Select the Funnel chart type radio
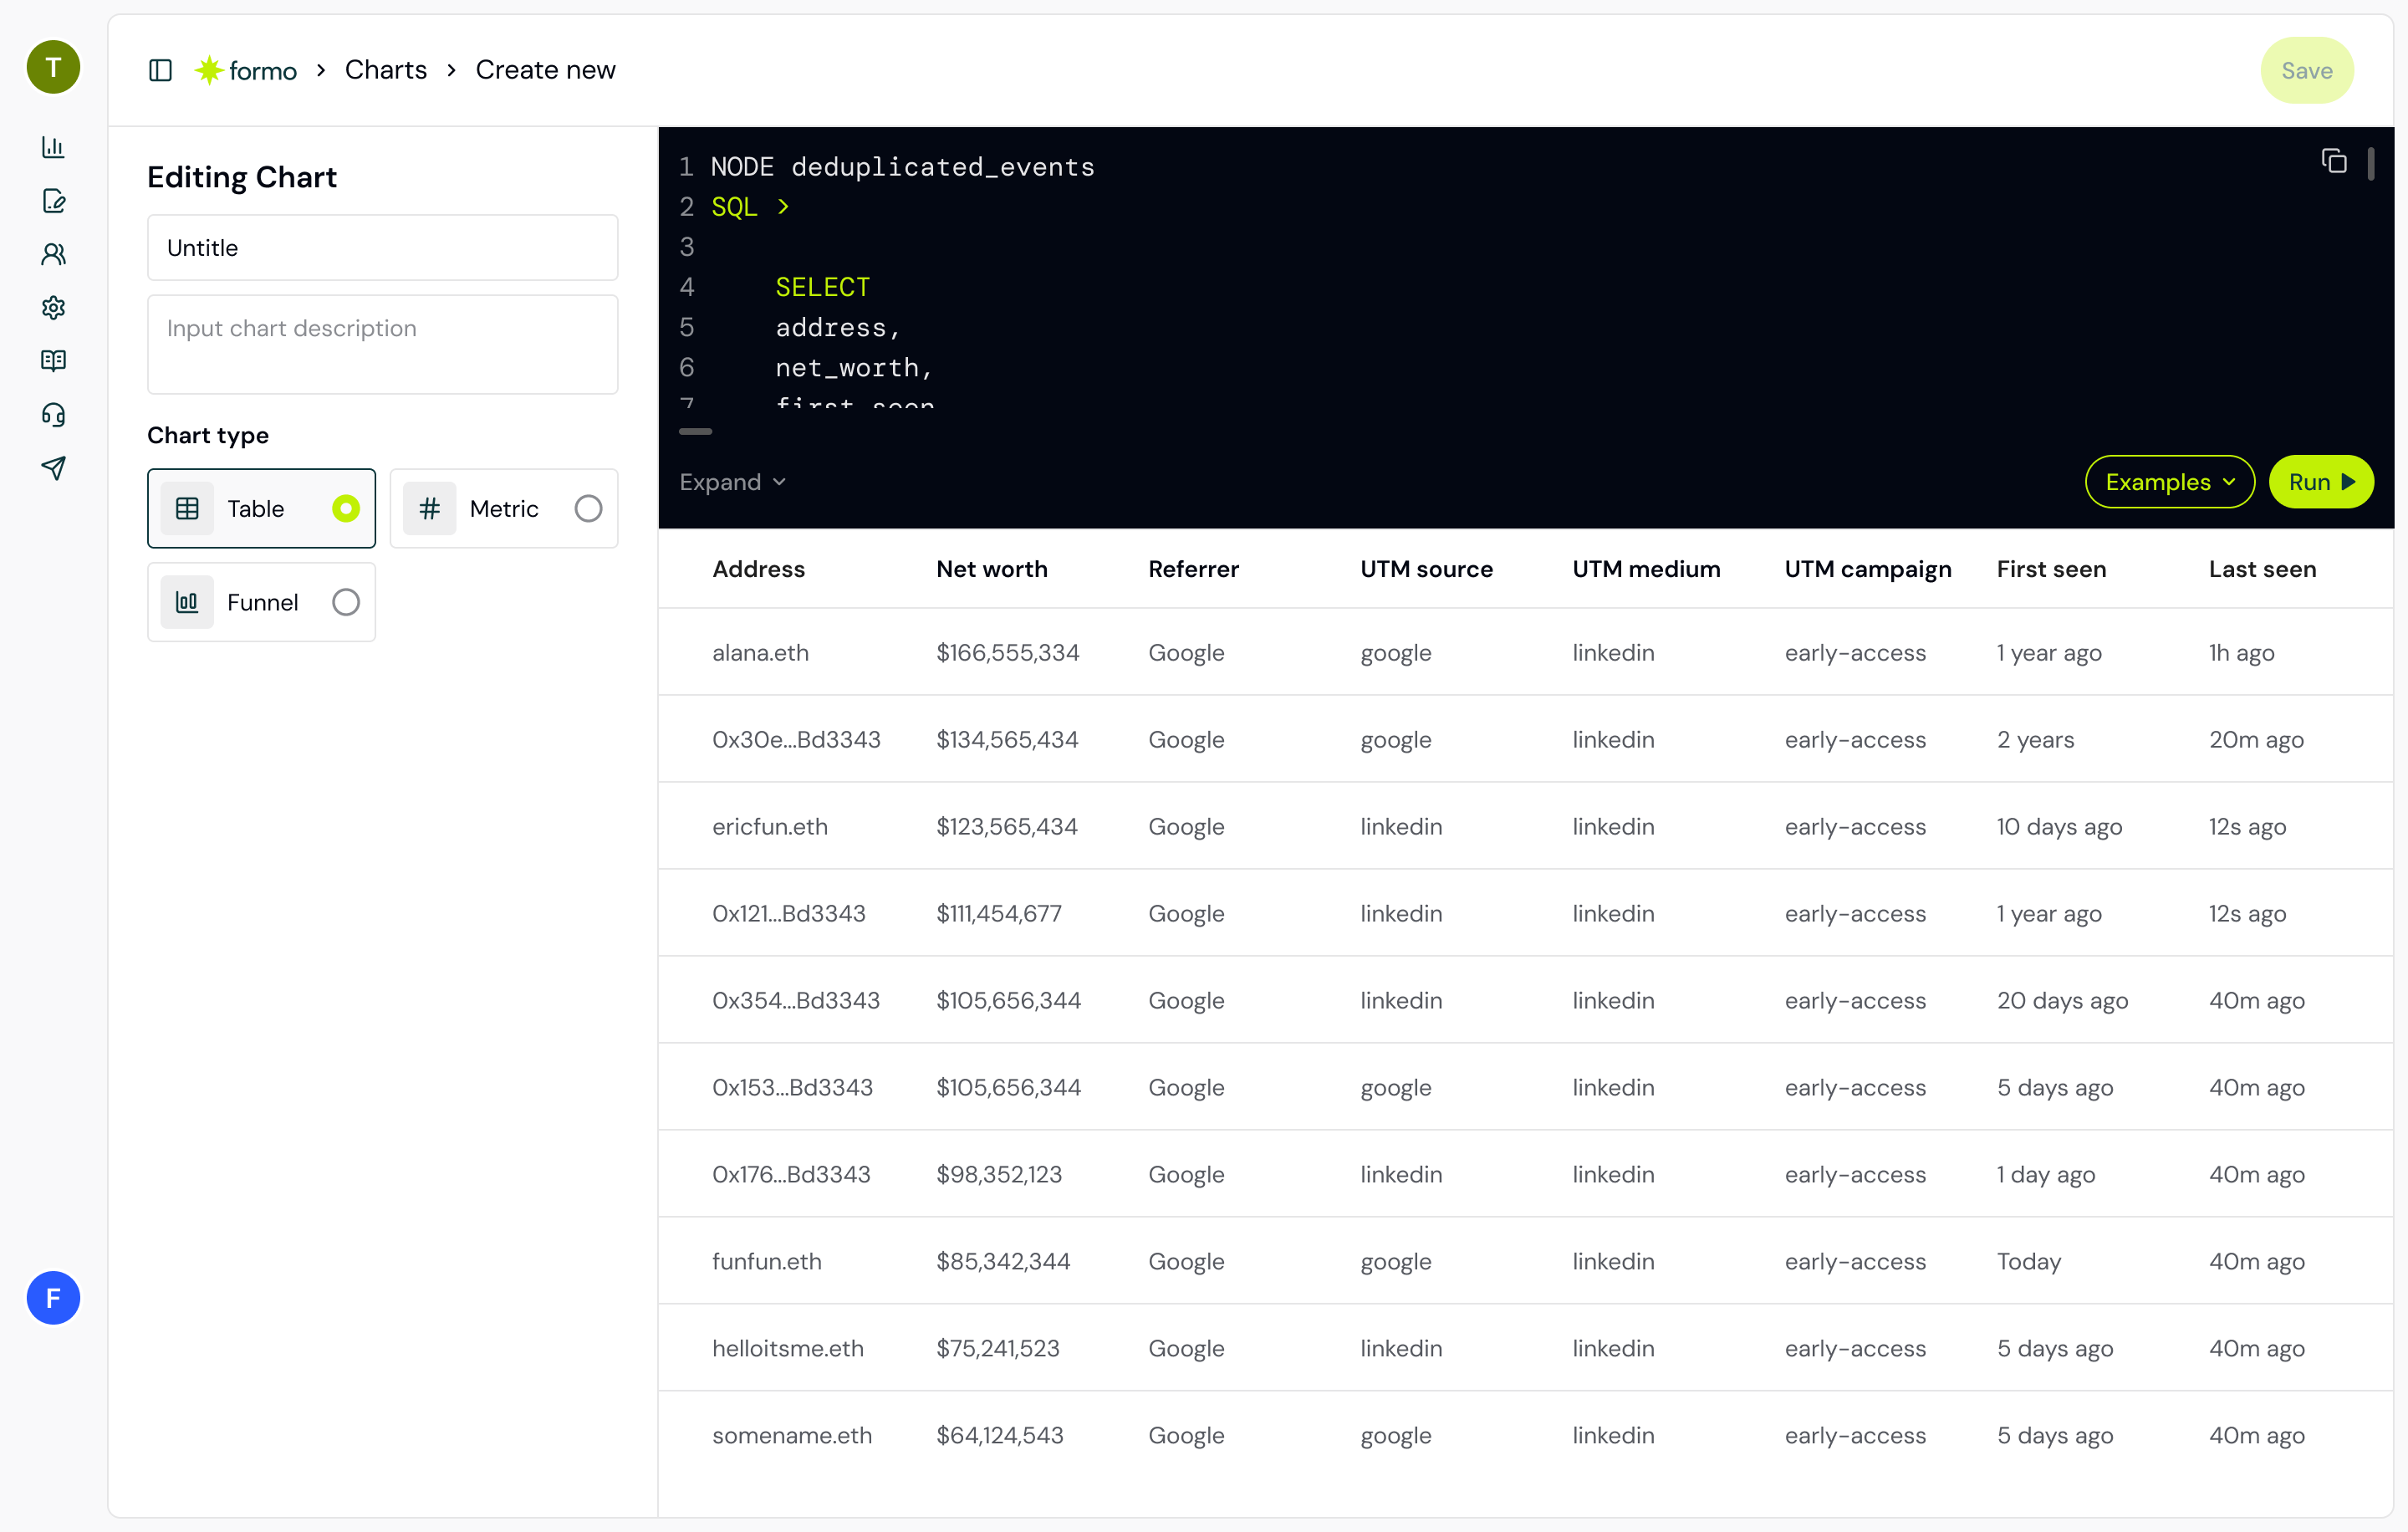 (345, 602)
